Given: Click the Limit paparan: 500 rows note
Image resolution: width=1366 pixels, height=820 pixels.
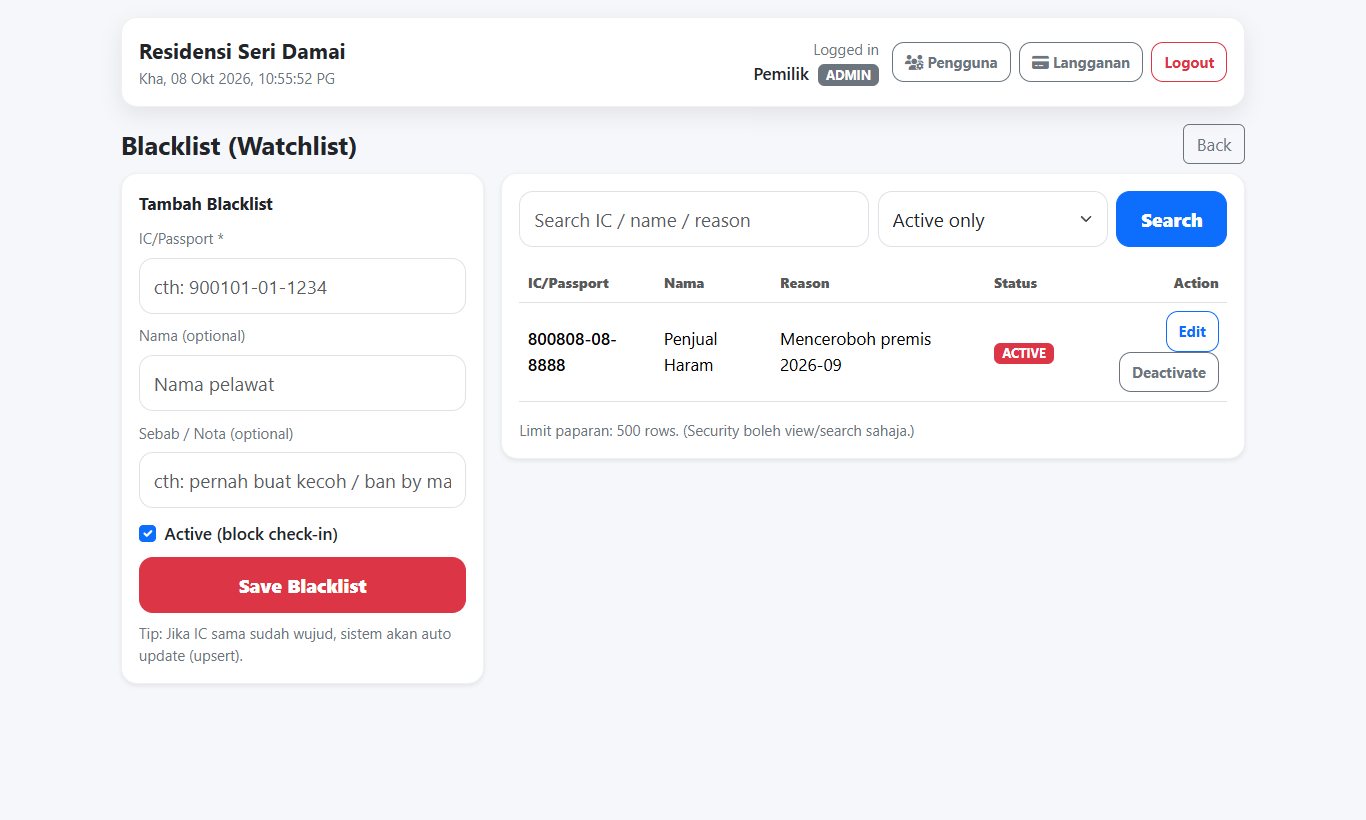Looking at the screenshot, I should click(x=717, y=431).
